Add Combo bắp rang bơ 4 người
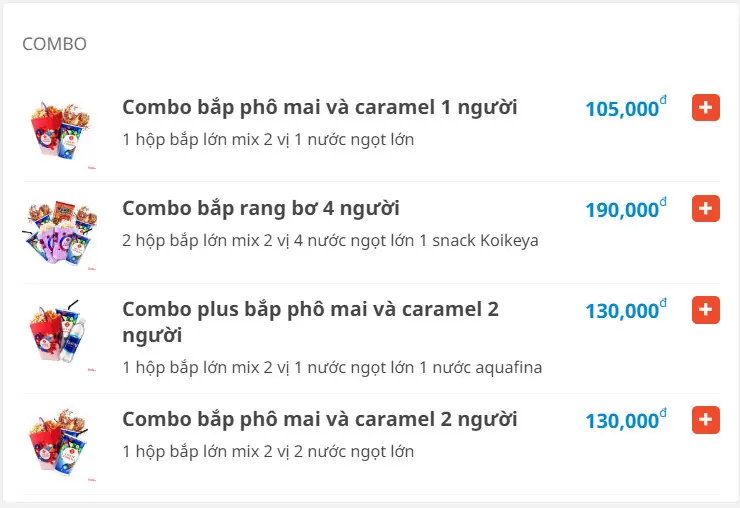Image resolution: width=740 pixels, height=508 pixels. [705, 208]
